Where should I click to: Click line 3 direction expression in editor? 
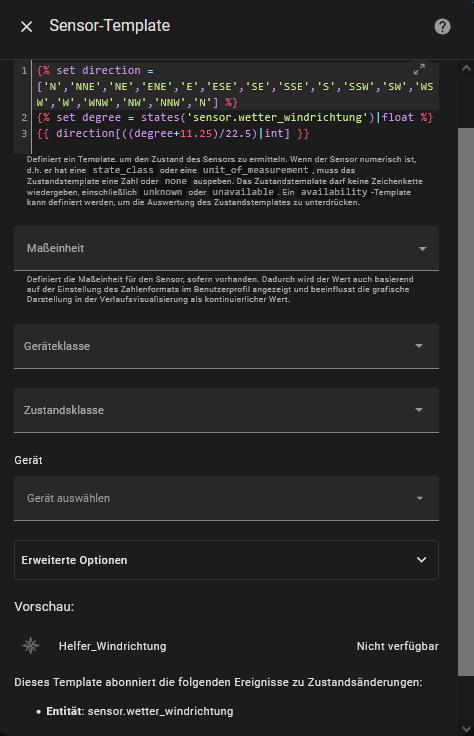pos(173,133)
